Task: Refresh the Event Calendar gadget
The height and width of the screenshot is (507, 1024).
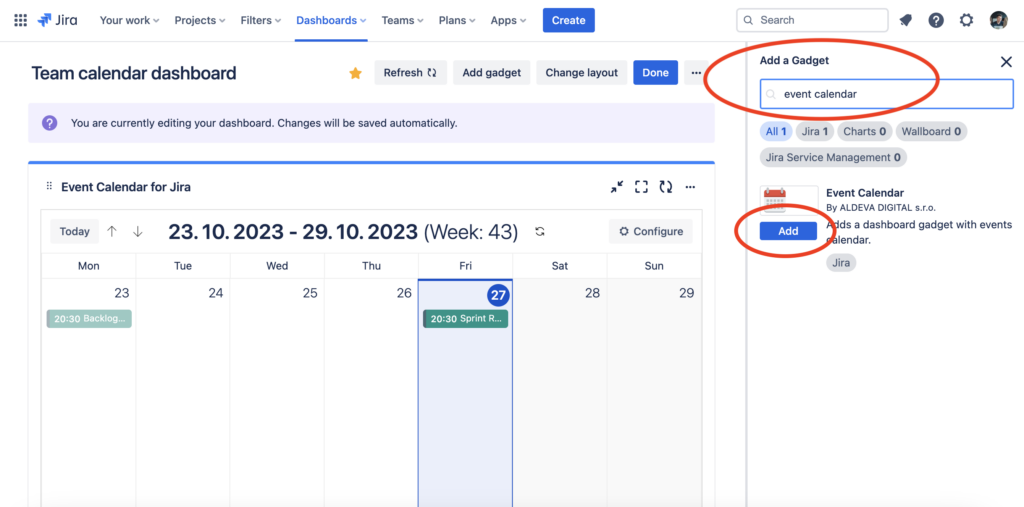Action: (x=665, y=187)
